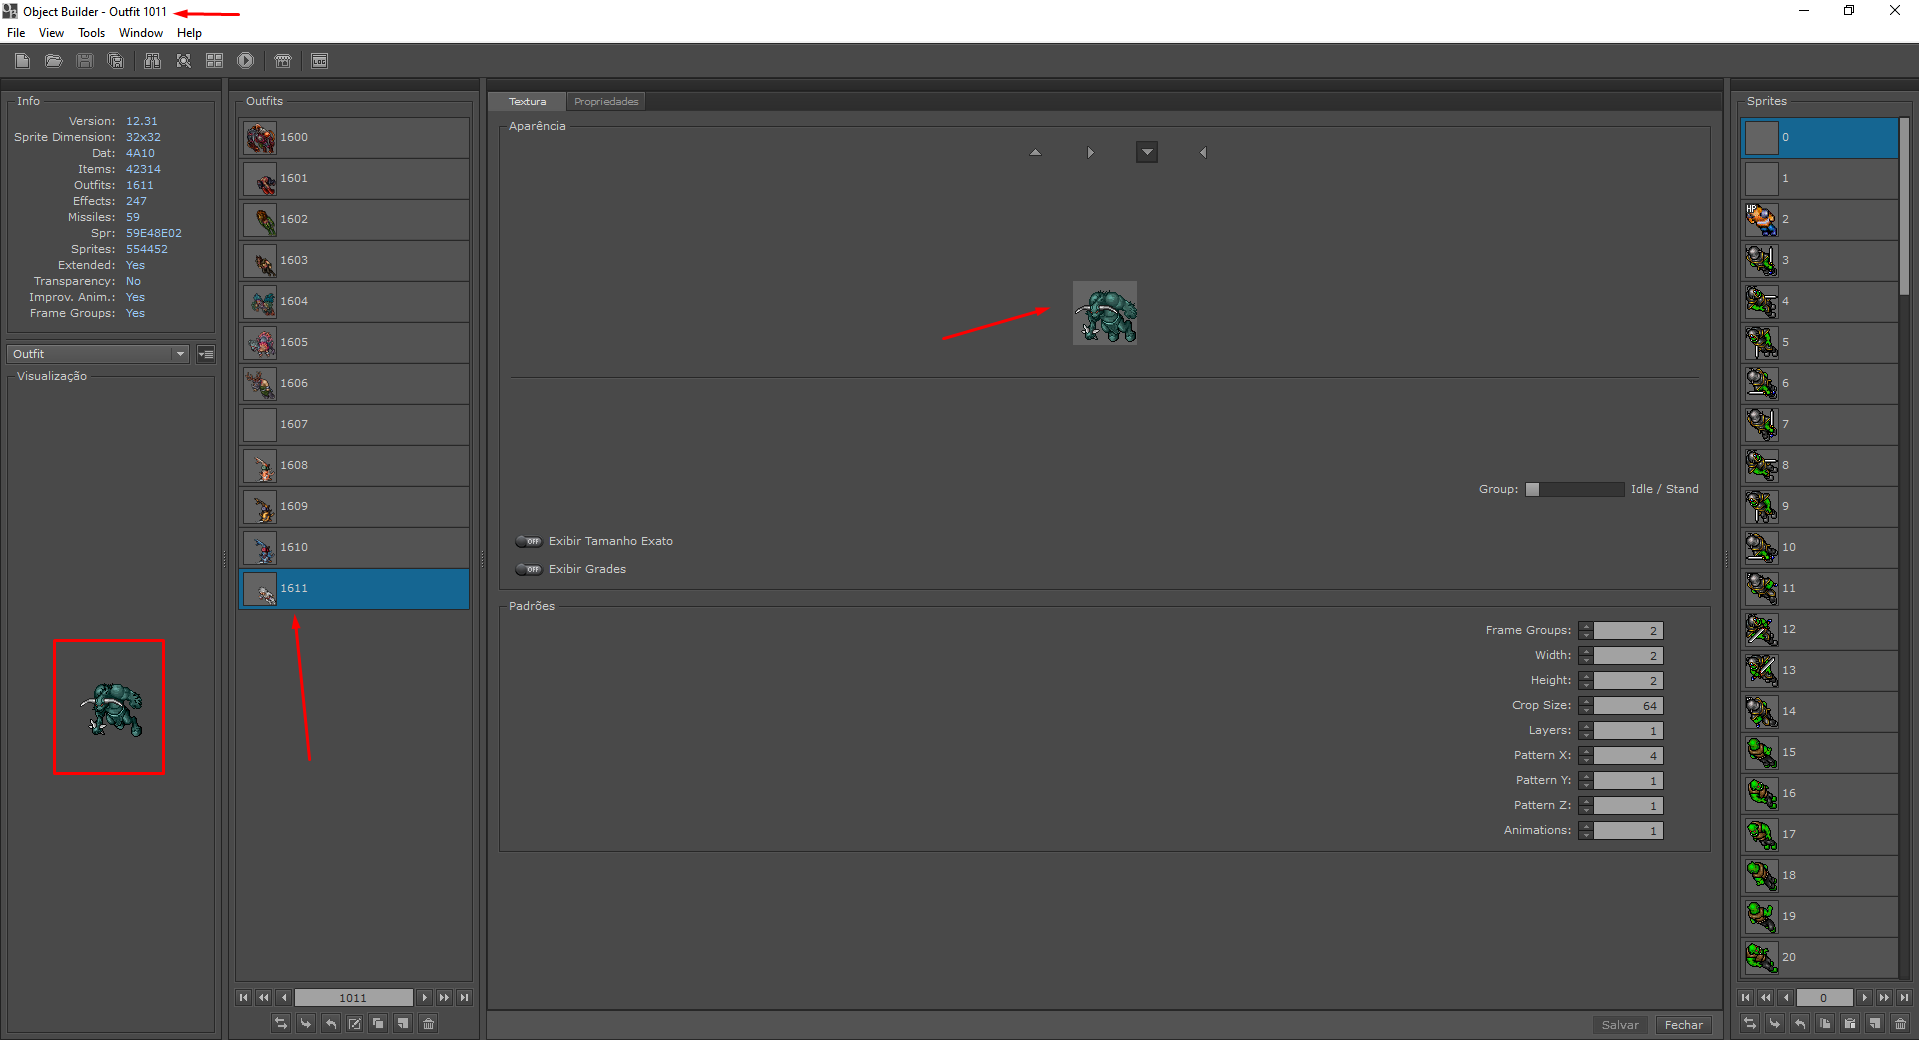Open the Tools menu
The height and width of the screenshot is (1040, 1919).
click(x=91, y=33)
